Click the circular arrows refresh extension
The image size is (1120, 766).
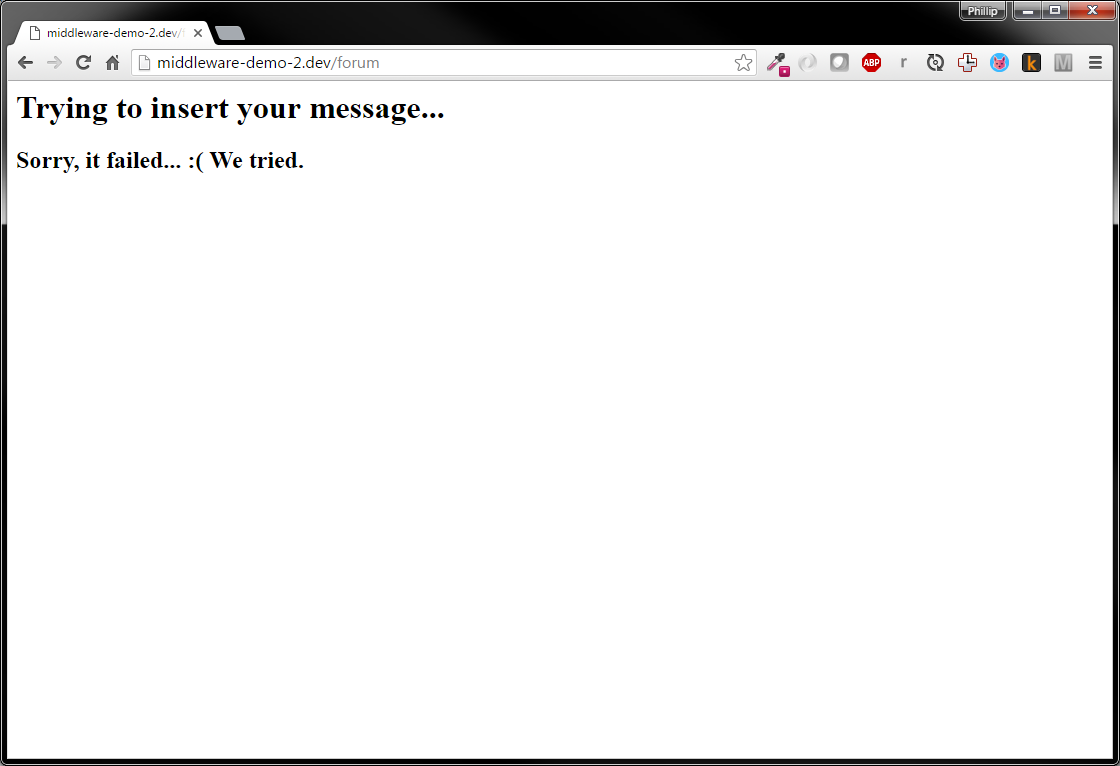935,63
